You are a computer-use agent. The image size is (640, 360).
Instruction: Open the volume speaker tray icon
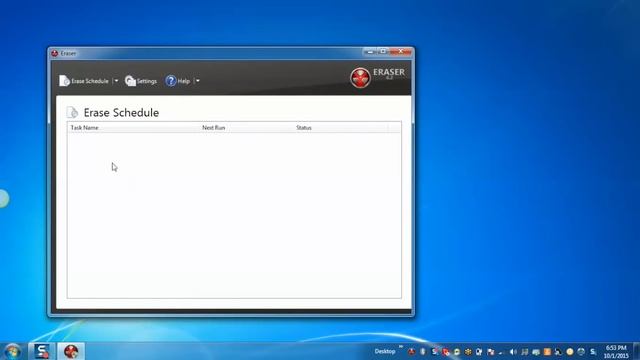click(x=513, y=351)
